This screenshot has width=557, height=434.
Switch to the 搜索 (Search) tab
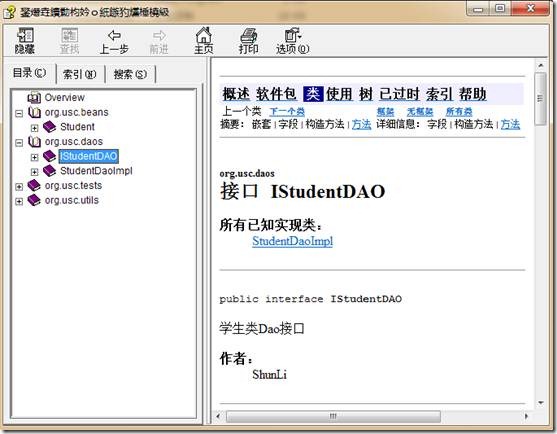(130, 74)
